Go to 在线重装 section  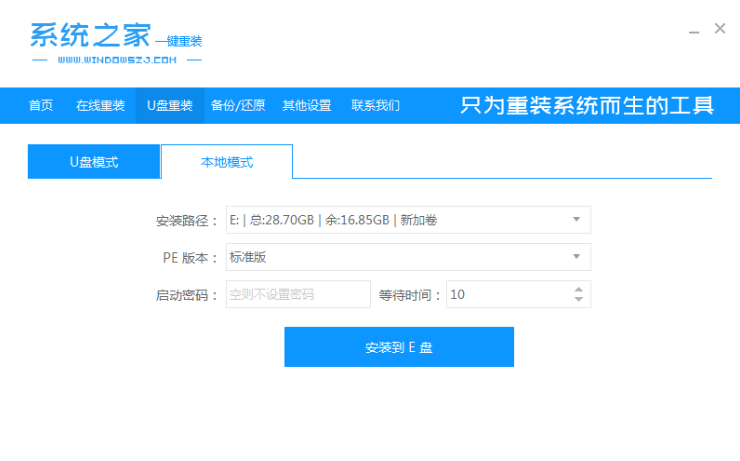point(100,105)
